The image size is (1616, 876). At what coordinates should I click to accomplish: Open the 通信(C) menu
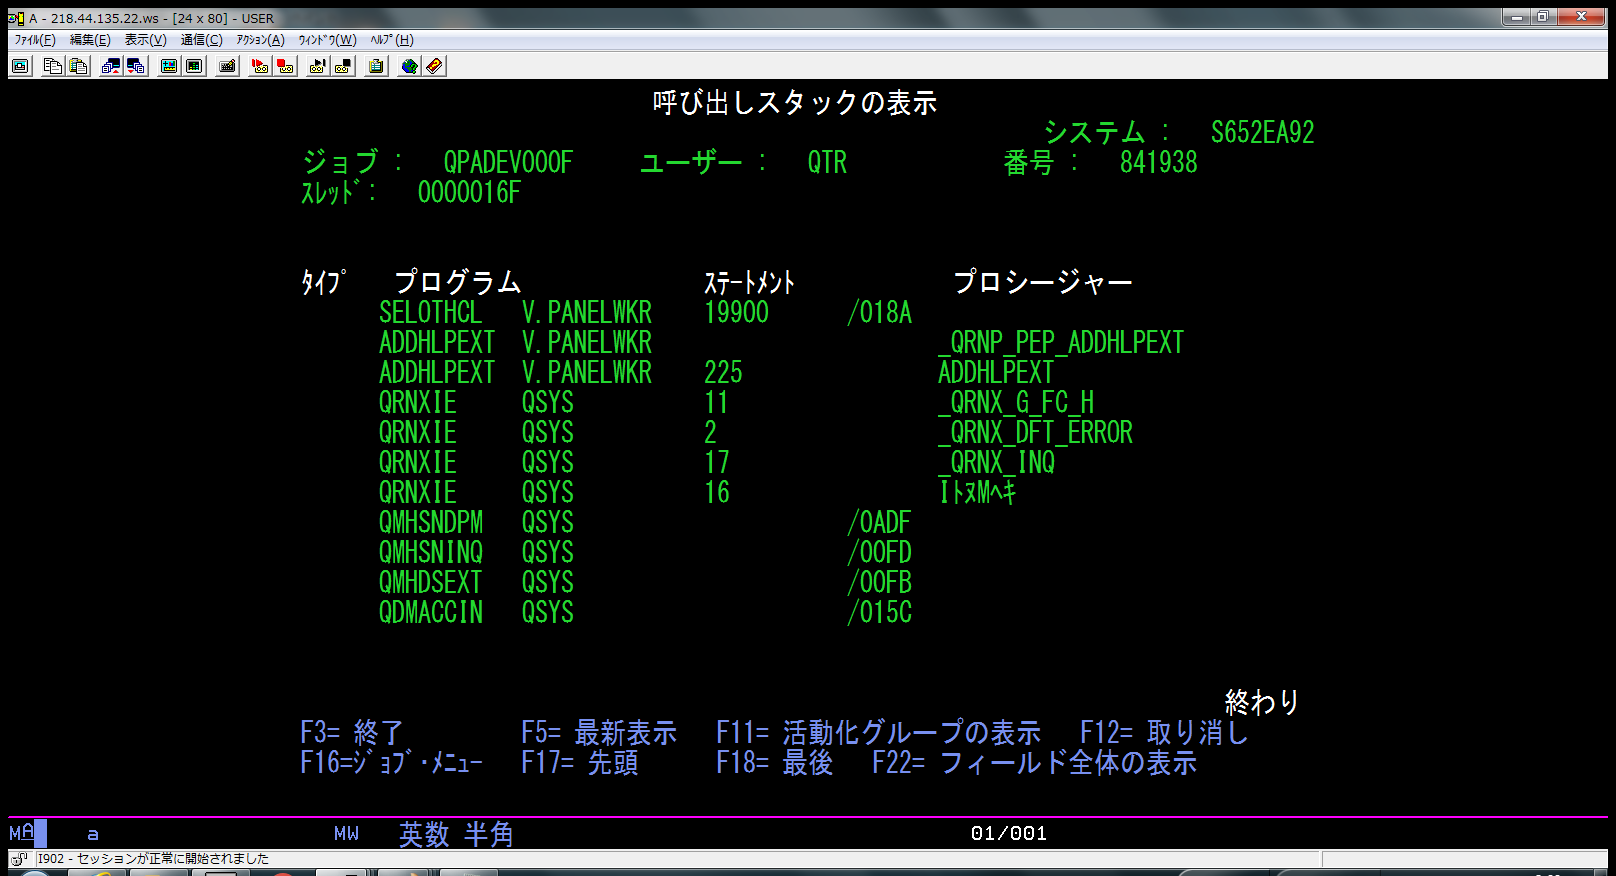(x=201, y=40)
